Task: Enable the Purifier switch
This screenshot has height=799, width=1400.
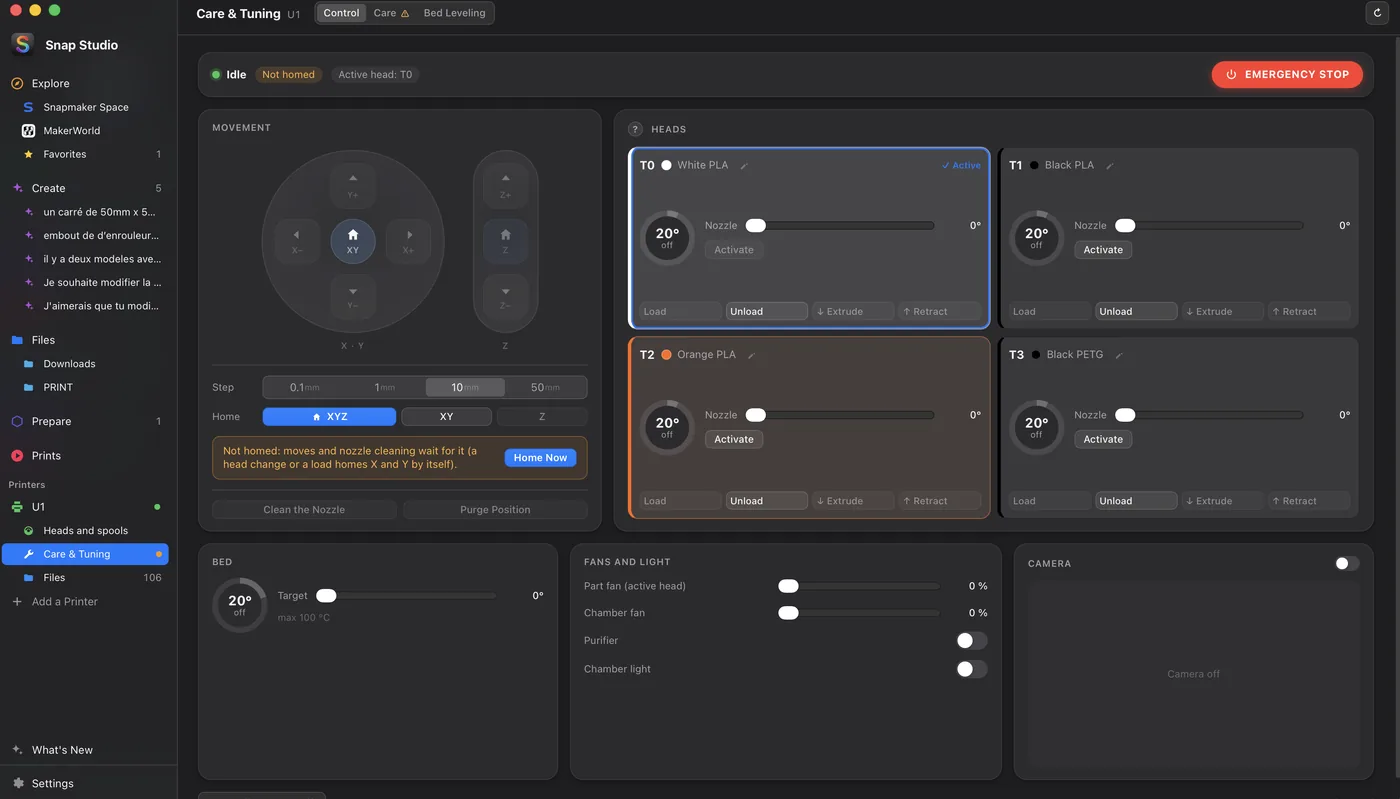Action: pos(971,640)
